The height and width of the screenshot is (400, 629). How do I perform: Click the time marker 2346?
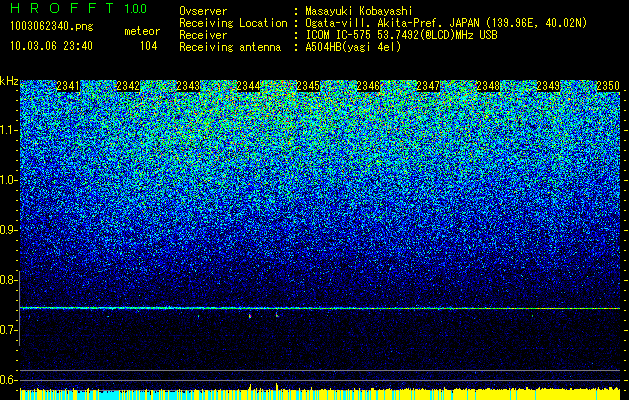point(368,86)
